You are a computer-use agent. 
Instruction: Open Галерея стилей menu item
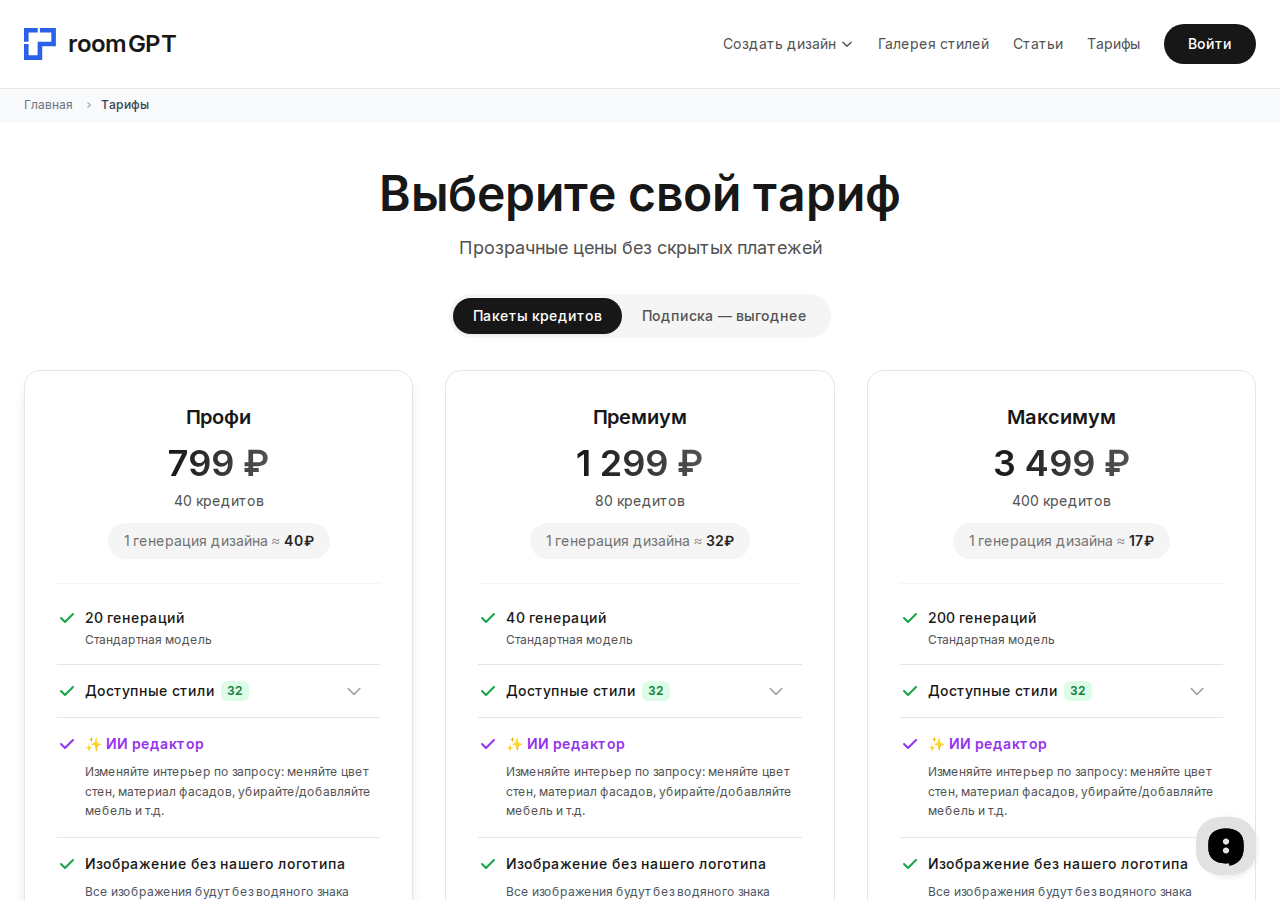click(x=933, y=44)
